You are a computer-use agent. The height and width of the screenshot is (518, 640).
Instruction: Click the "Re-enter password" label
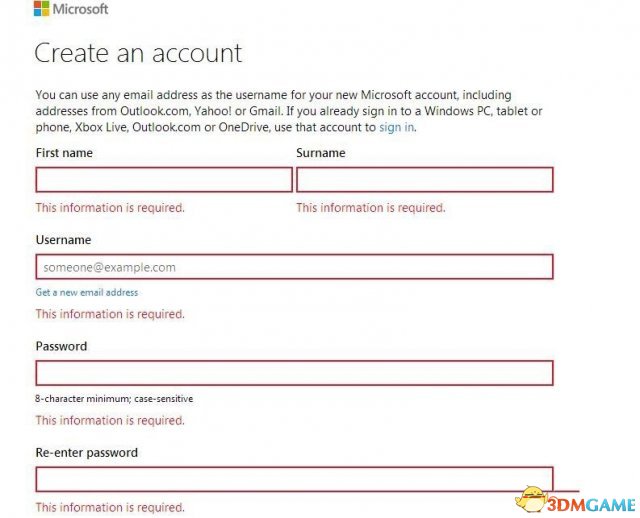87,452
